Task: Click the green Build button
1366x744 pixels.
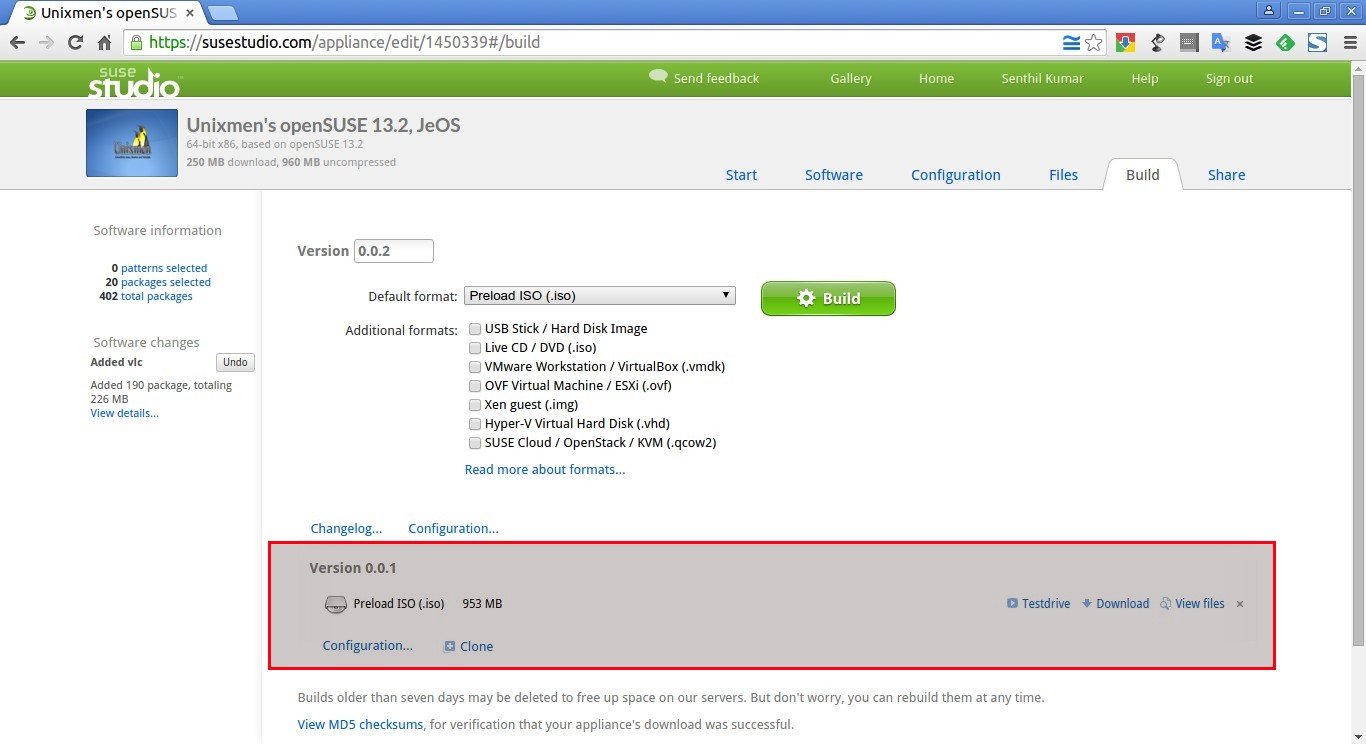Action: click(828, 298)
